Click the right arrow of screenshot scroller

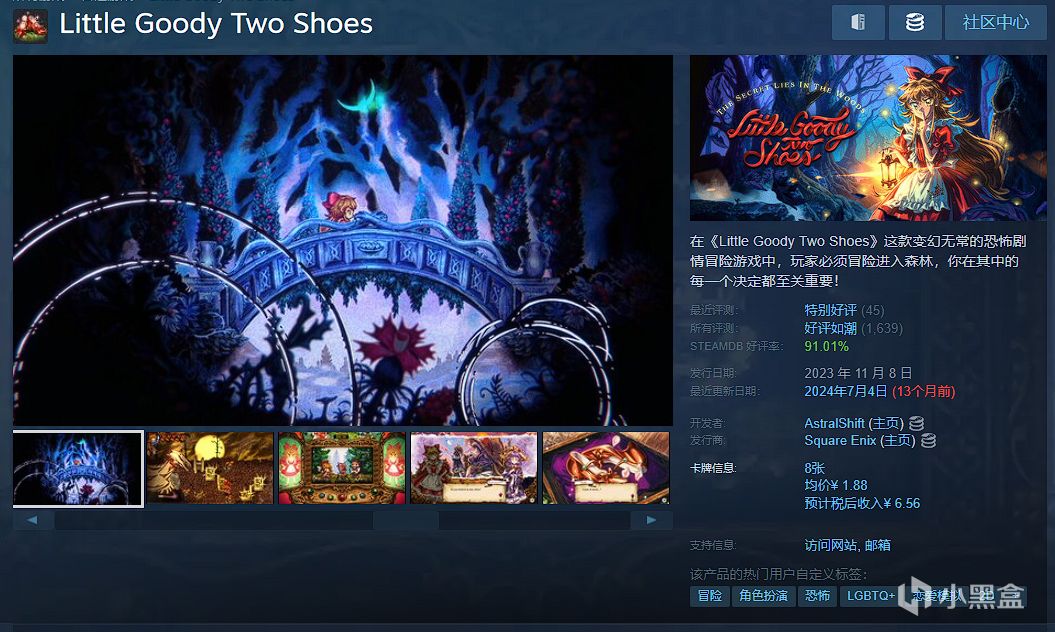click(651, 520)
